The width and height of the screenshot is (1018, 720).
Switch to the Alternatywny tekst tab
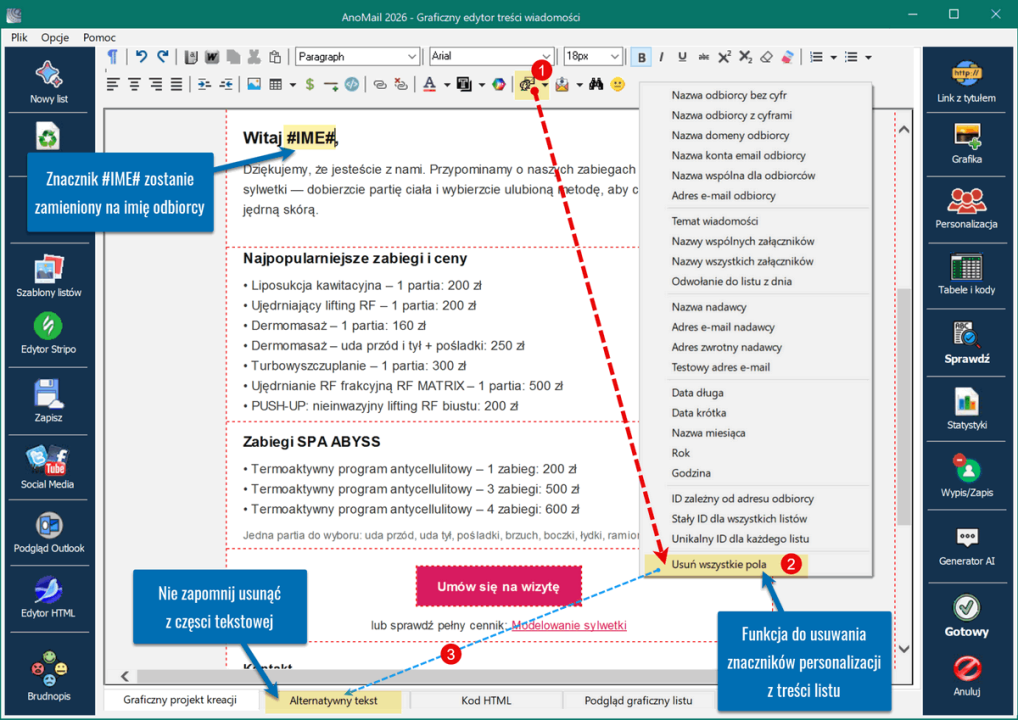point(333,701)
